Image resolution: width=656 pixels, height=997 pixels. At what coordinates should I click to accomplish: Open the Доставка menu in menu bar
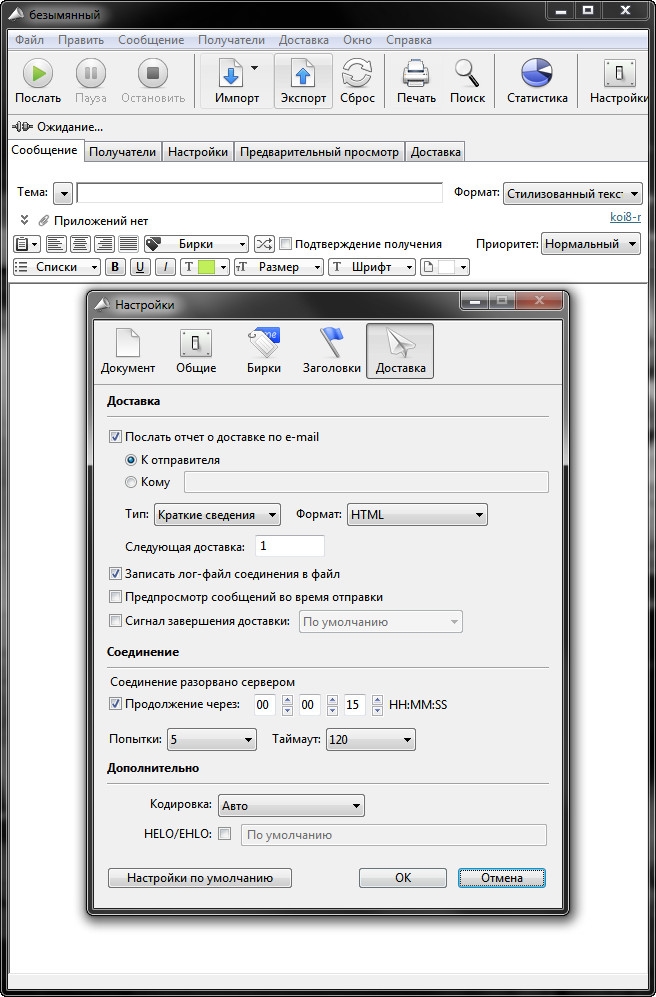click(304, 40)
